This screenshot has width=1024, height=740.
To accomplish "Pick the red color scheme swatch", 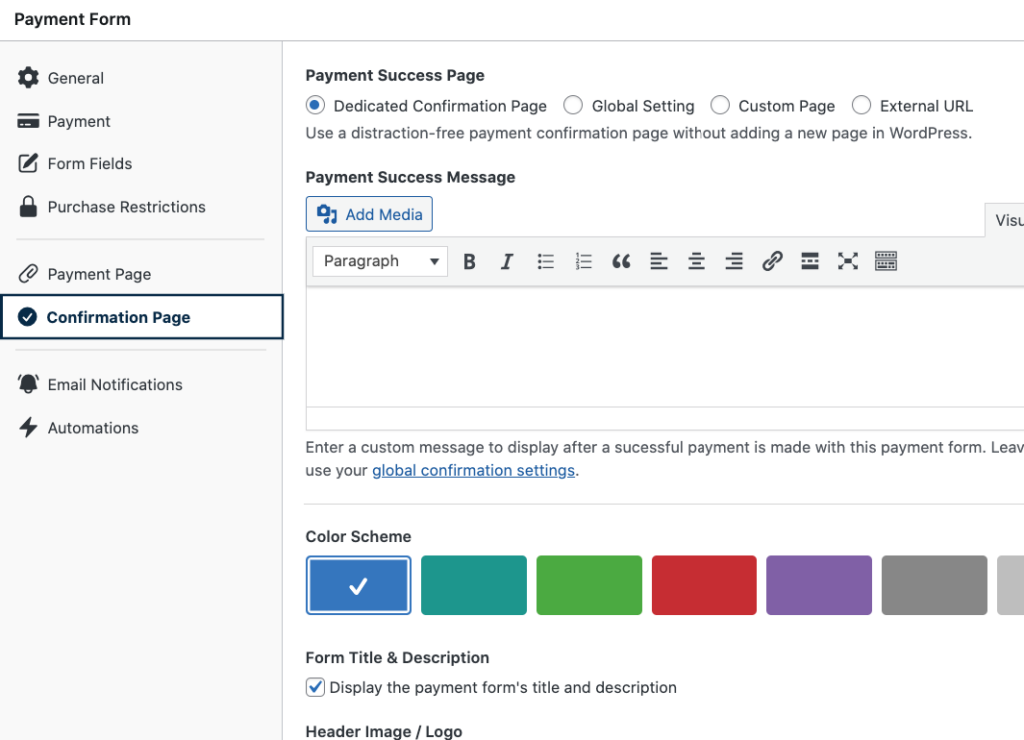I will coord(704,585).
